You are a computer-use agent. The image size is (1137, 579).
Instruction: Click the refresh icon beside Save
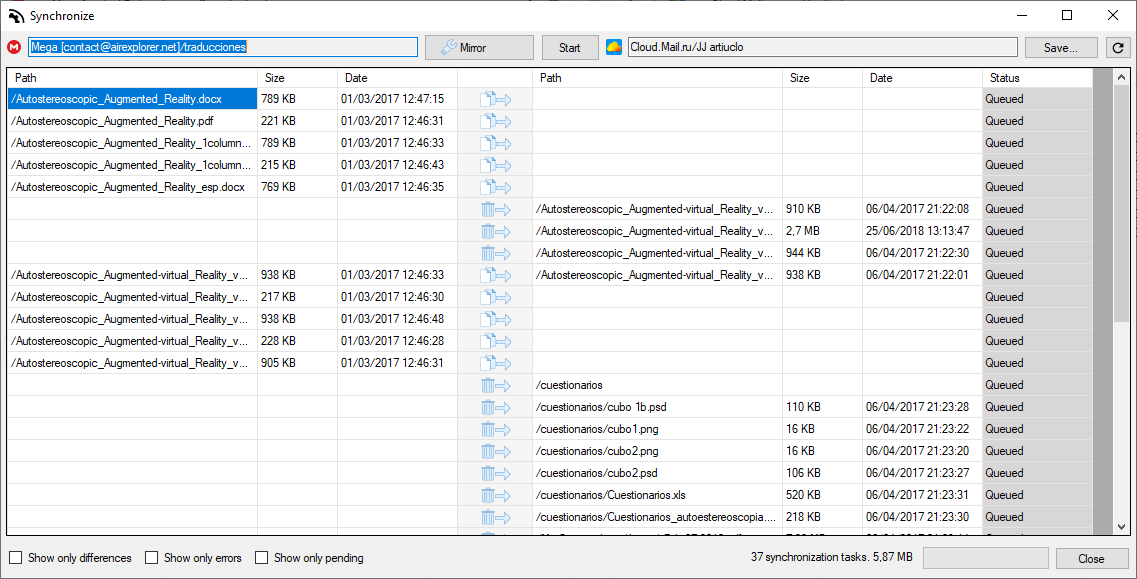point(1118,46)
